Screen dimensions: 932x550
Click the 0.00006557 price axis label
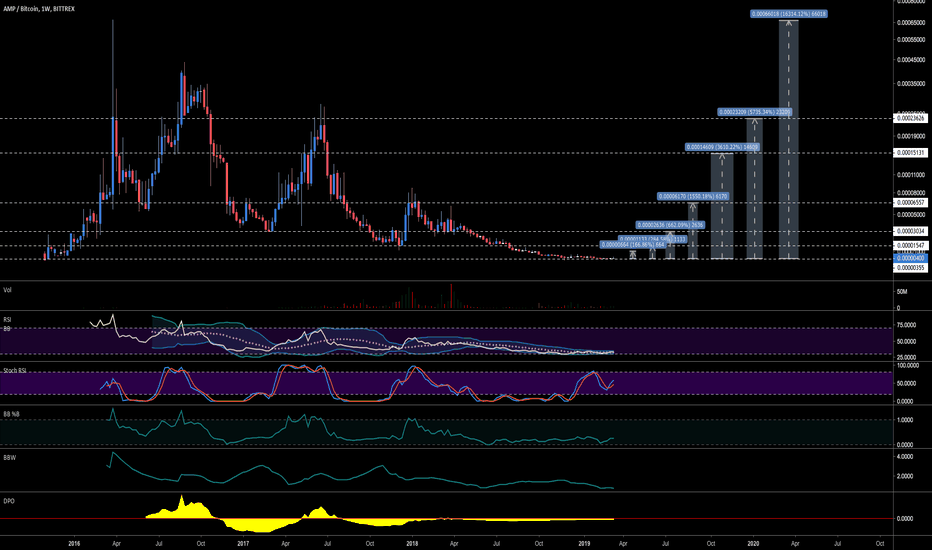tap(911, 203)
